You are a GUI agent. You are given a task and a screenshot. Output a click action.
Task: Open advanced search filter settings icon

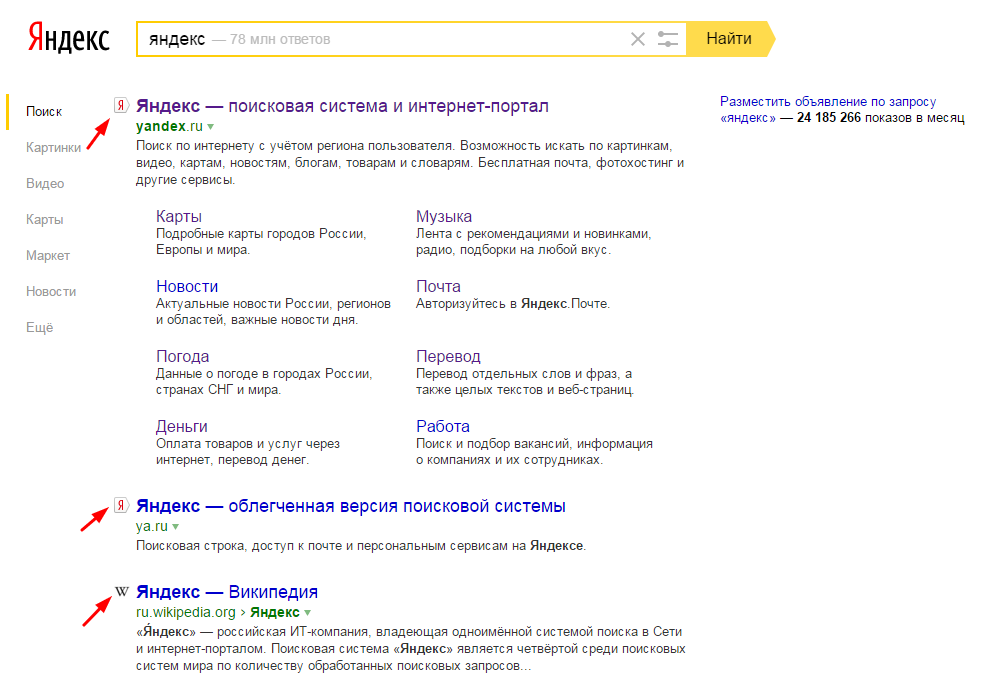pos(668,40)
